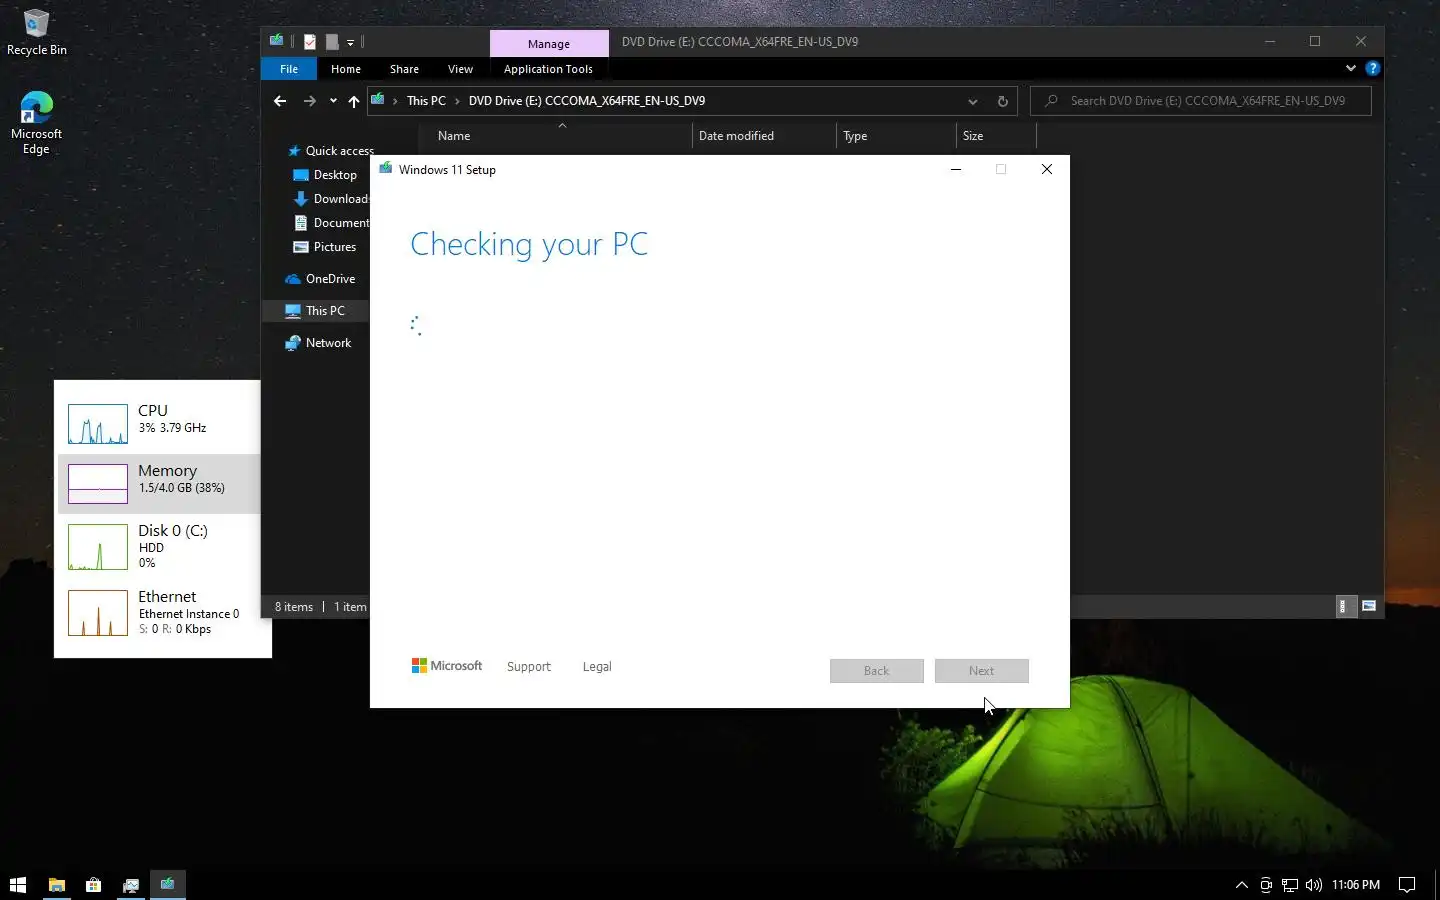The width and height of the screenshot is (1440, 900).
Task: Select Windows 11 Setup taskbar icon
Action: 167,884
